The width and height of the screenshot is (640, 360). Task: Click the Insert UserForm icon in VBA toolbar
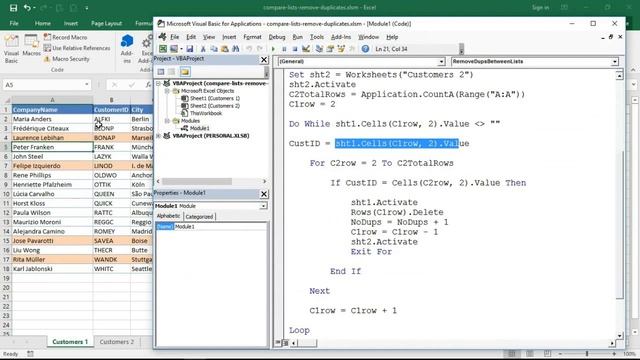point(174,49)
